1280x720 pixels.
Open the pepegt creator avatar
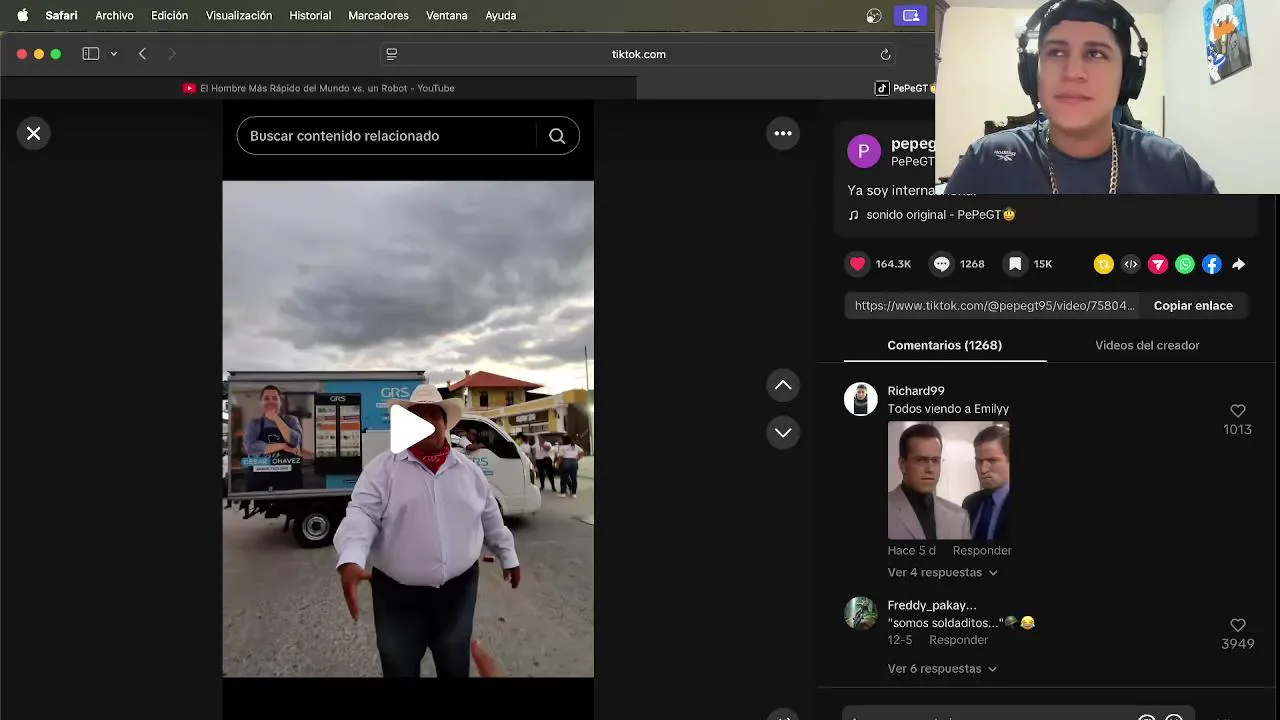(864, 151)
